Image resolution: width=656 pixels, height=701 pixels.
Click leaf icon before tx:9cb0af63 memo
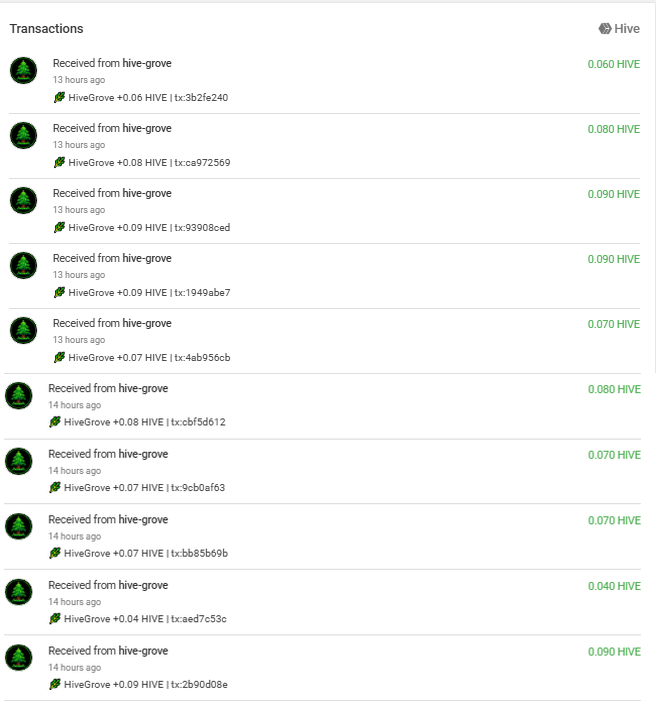coord(55,487)
